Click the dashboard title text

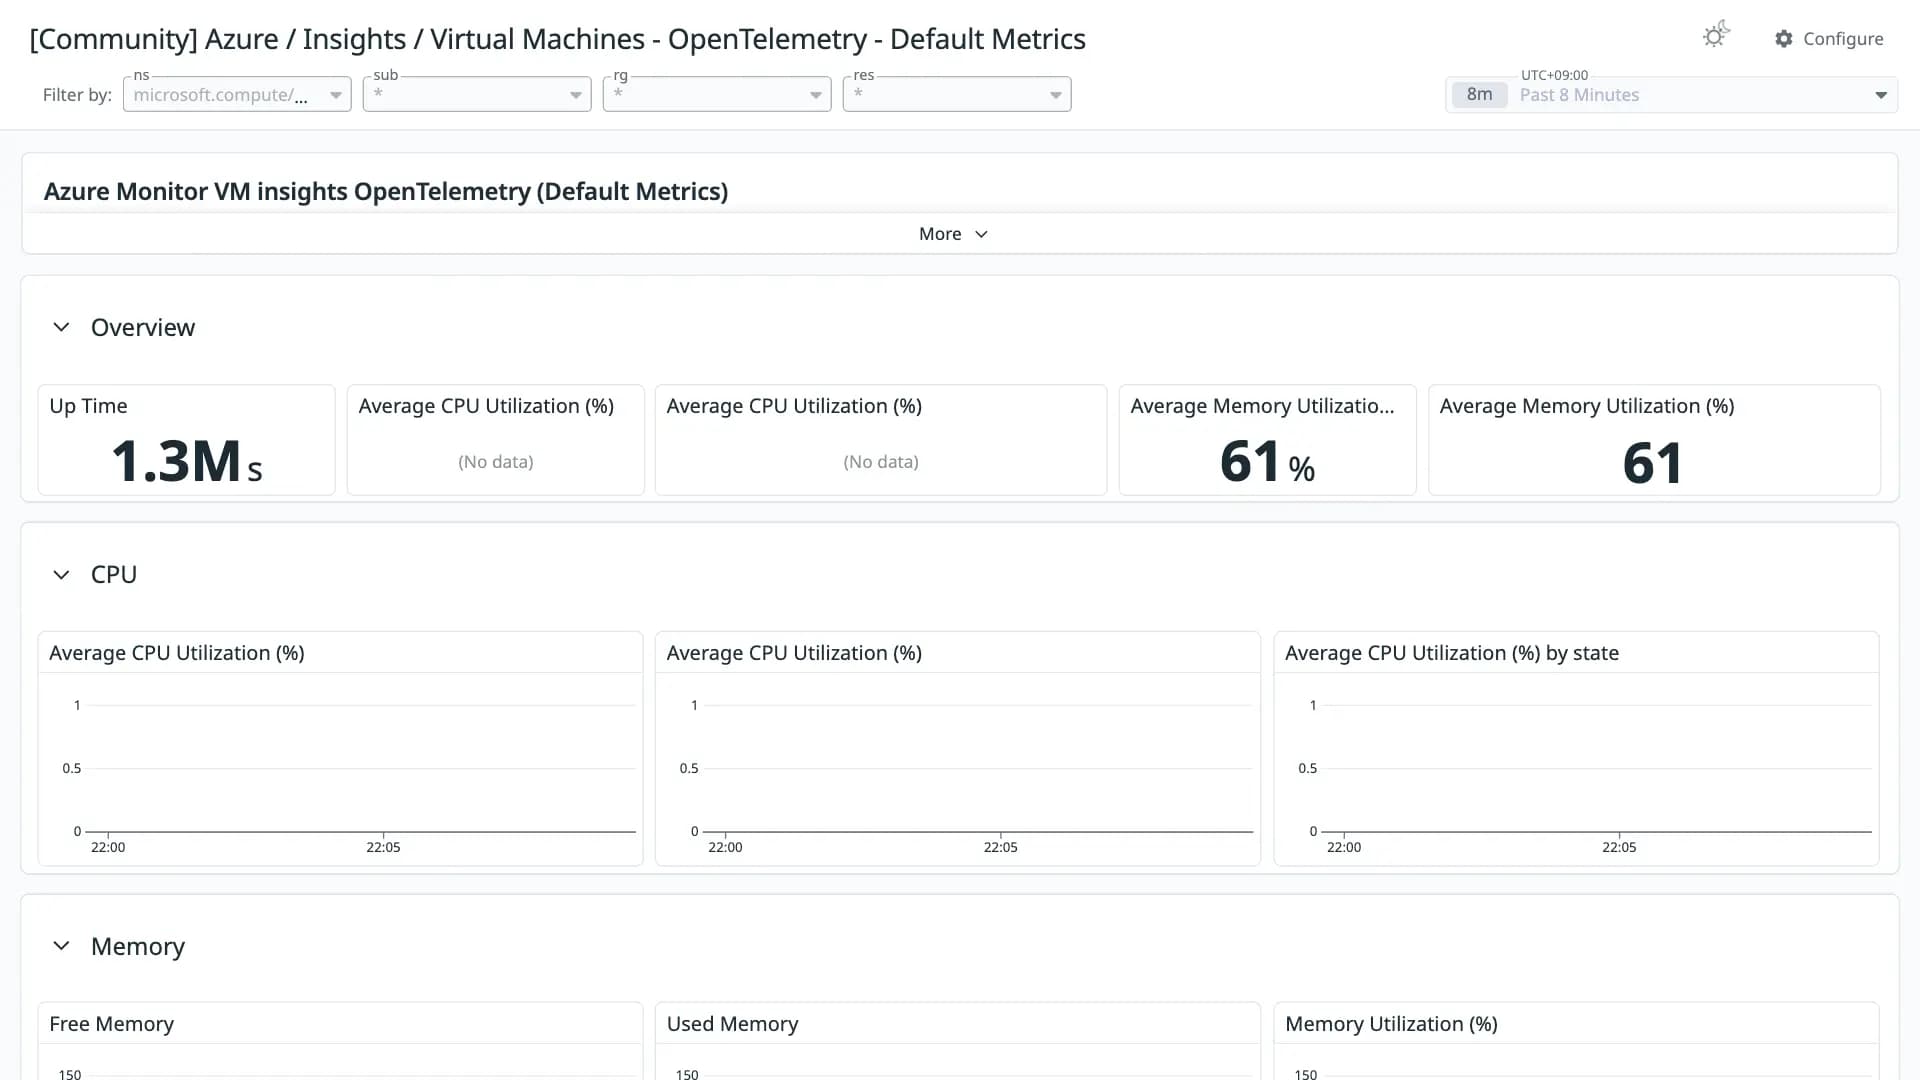click(x=557, y=39)
